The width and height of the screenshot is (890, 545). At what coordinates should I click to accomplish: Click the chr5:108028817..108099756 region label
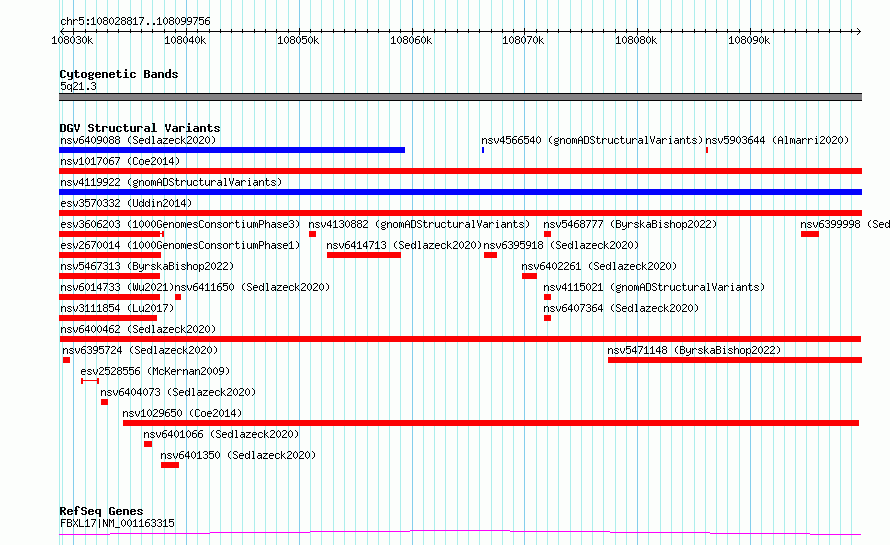135,21
